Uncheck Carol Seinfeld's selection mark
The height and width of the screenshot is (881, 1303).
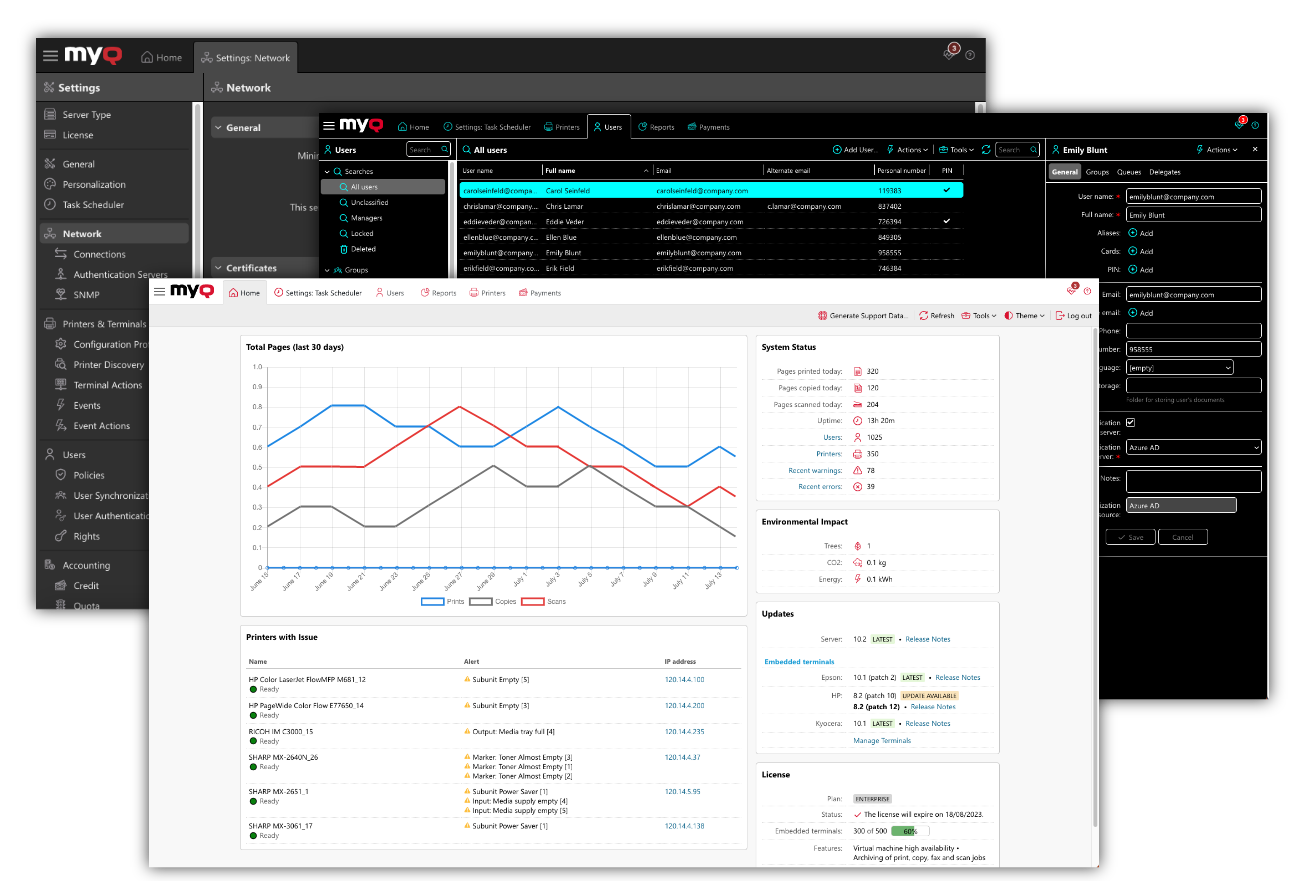pos(947,189)
